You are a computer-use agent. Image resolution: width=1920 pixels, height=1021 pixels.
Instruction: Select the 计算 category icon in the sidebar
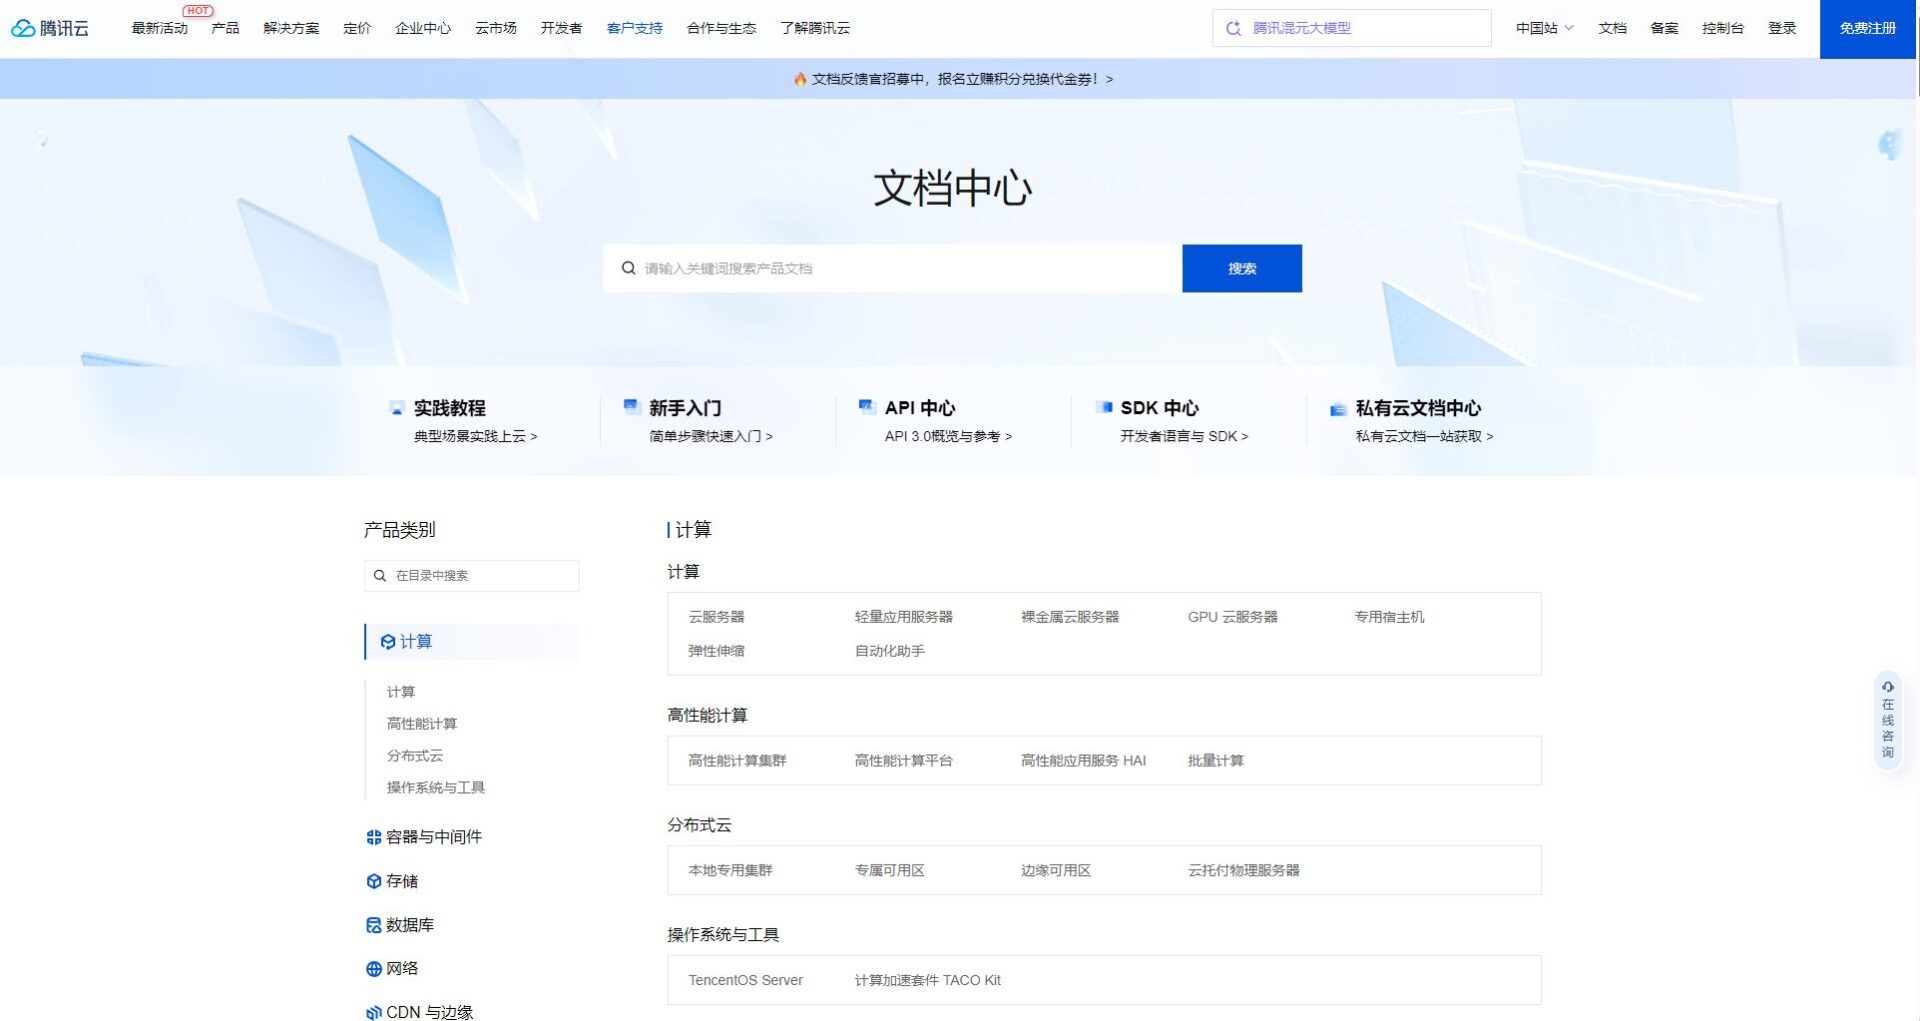tap(387, 642)
